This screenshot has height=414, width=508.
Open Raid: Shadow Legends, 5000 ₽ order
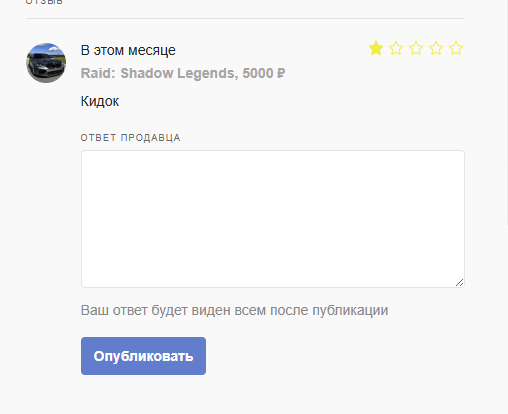183,73
